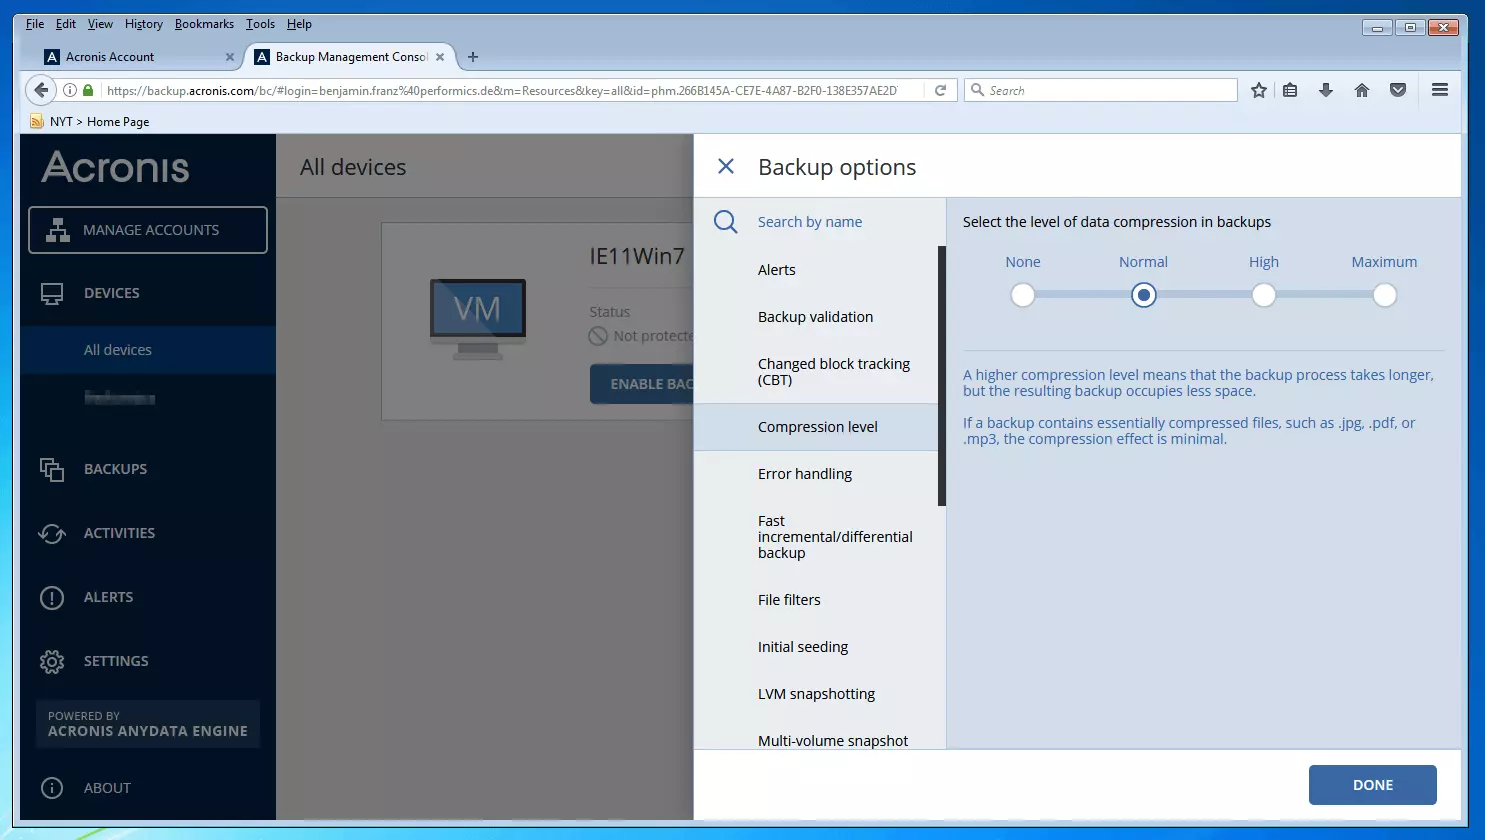The height and width of the screenshot is (840, 1485).
Task: Go to the browser home icon
Action: [x=1362, y=90]
